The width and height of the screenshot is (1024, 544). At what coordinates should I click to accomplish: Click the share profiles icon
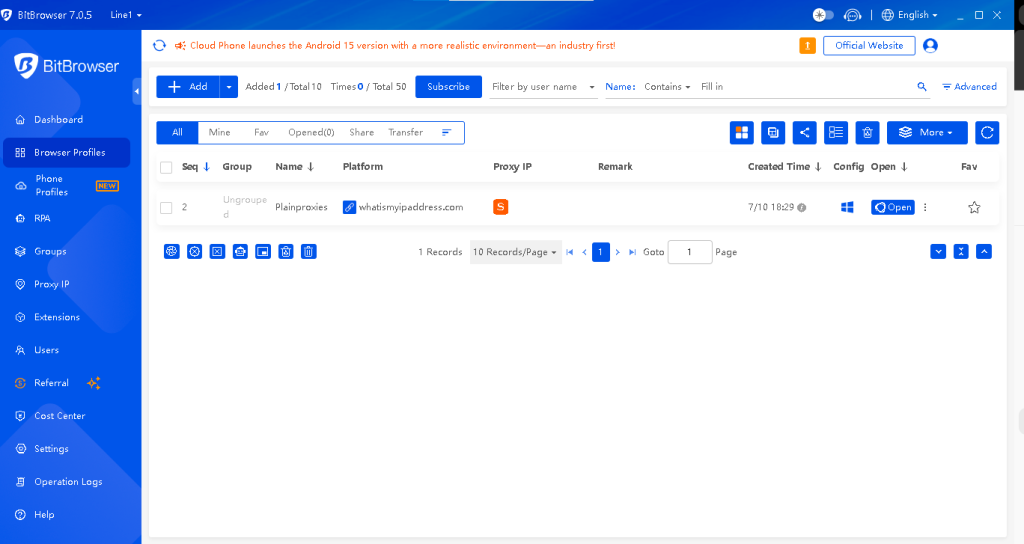pyautogui.click(x=805, y=133)
